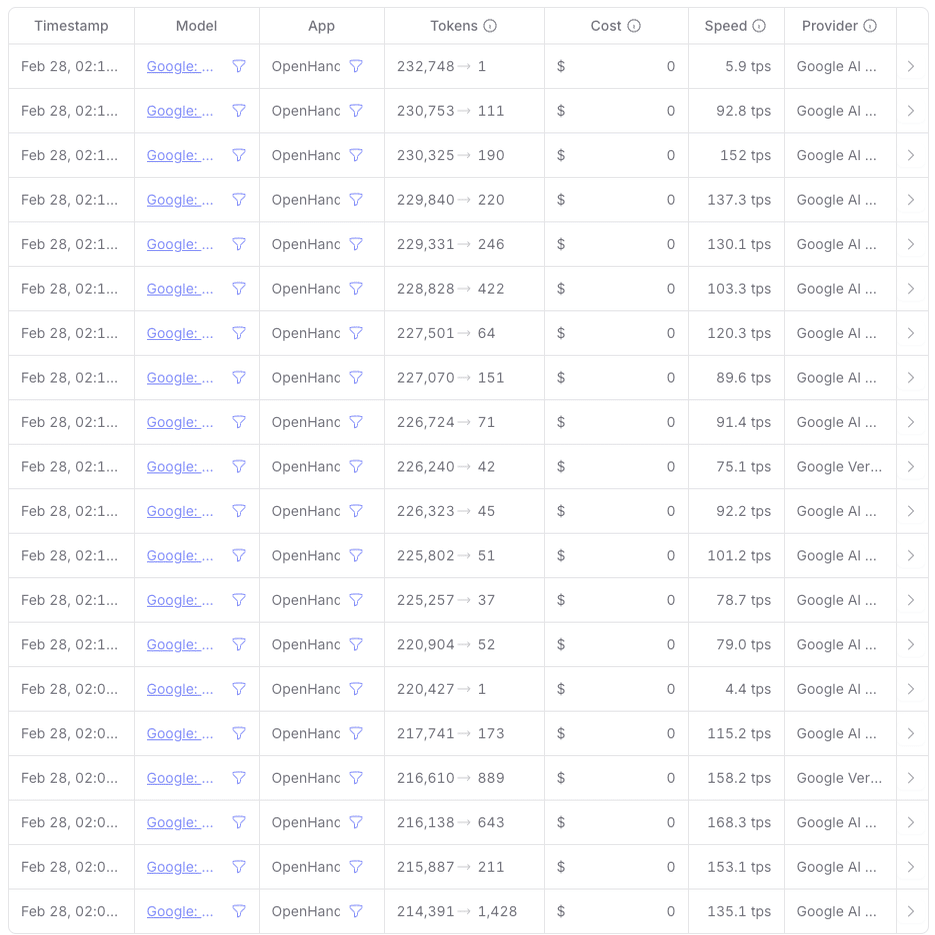Viewport: 935px width, 935px height.
Task: Filter by model in the 220,904 tokens row
Action: tap(239, 645)
